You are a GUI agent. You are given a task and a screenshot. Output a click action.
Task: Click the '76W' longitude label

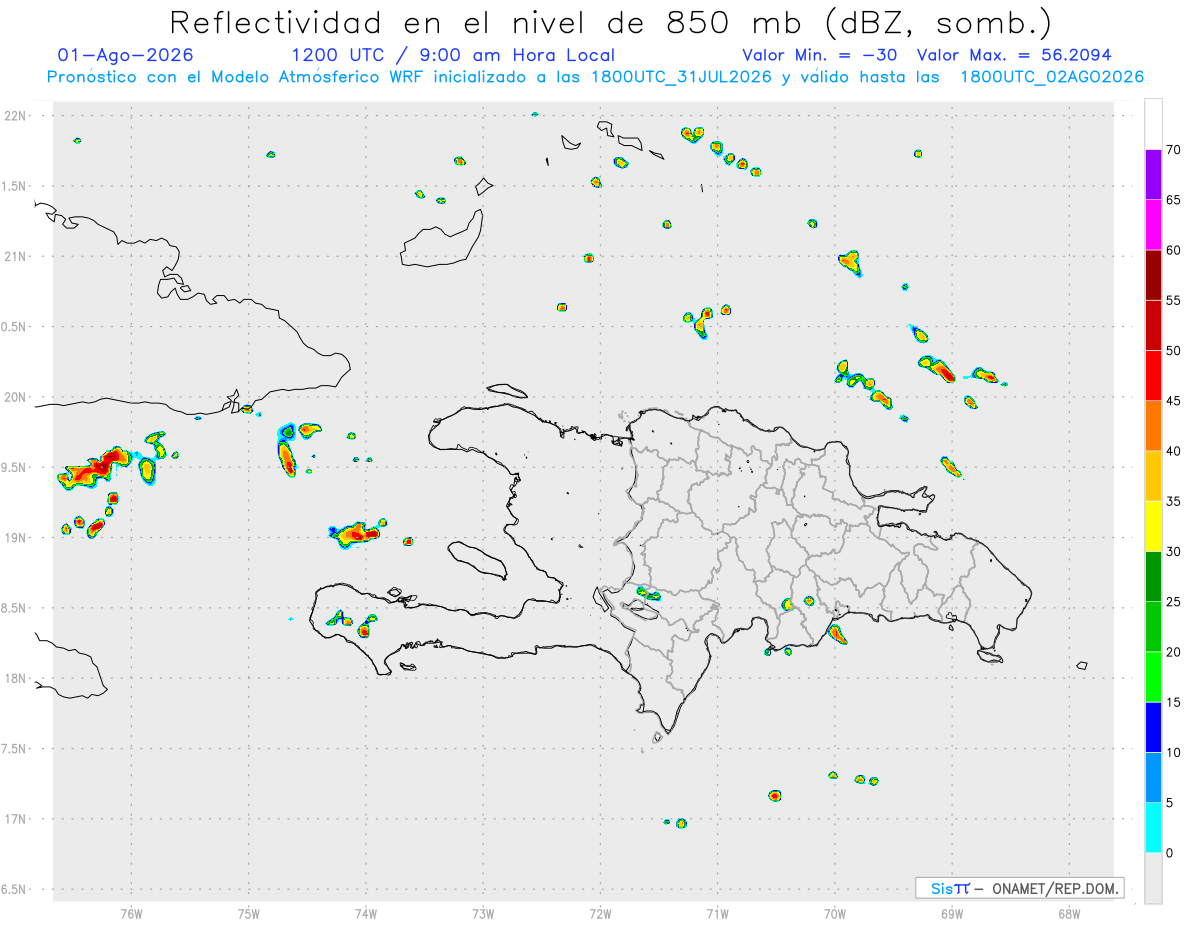[x=132, y=913]
